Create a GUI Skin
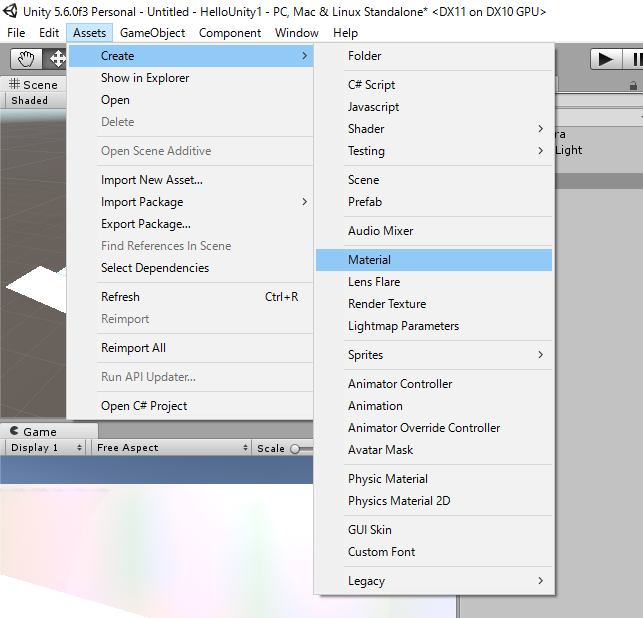Image resolution: width=643 pixels, height=618 pixels. coord(434,530)
